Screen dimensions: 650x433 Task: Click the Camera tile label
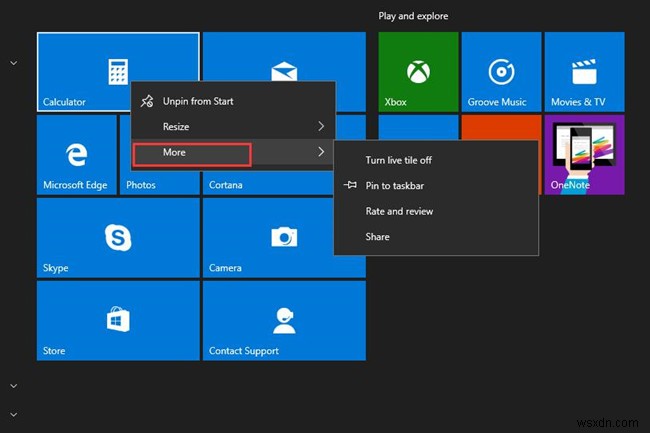pos(225,268)
